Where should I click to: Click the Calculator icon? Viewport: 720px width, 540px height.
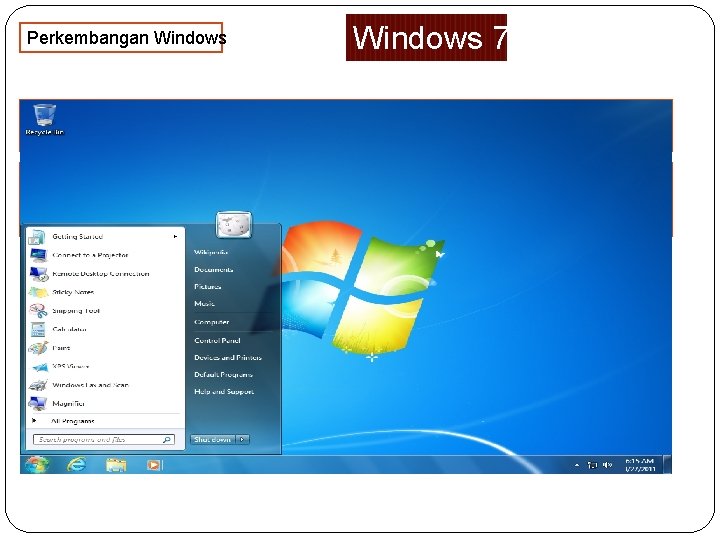[38, 329]
